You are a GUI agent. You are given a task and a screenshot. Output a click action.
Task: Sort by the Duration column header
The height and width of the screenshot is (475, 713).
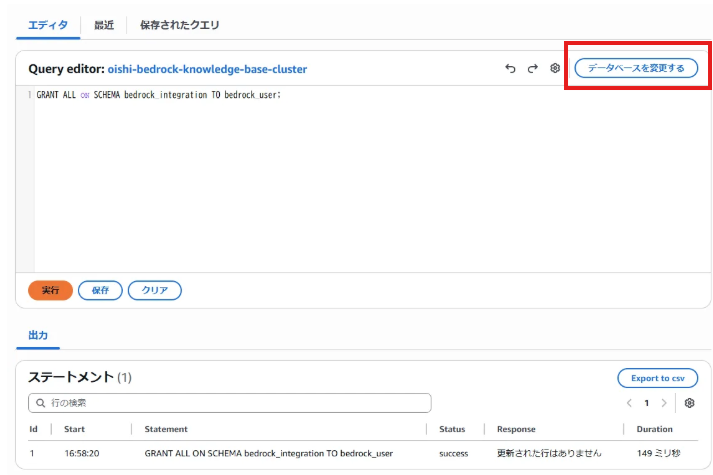654,429
